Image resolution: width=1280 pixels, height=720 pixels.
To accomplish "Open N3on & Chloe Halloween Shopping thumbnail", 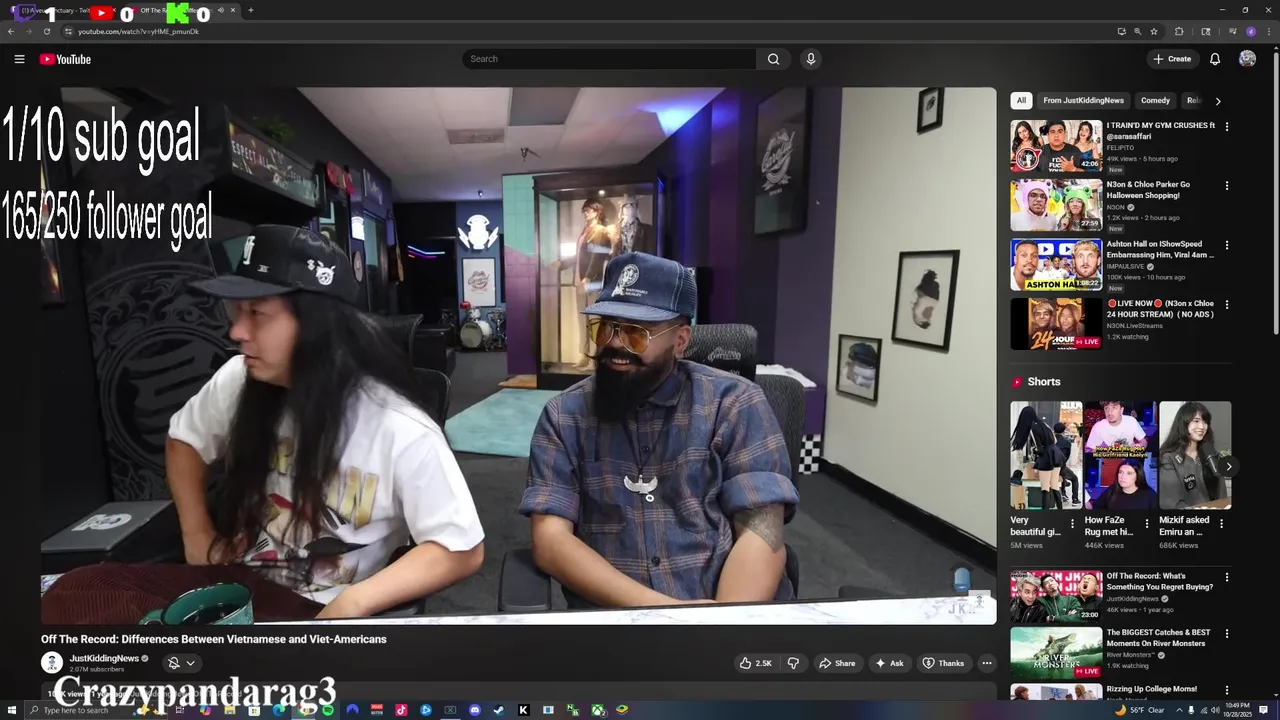I will point(1056,205).
